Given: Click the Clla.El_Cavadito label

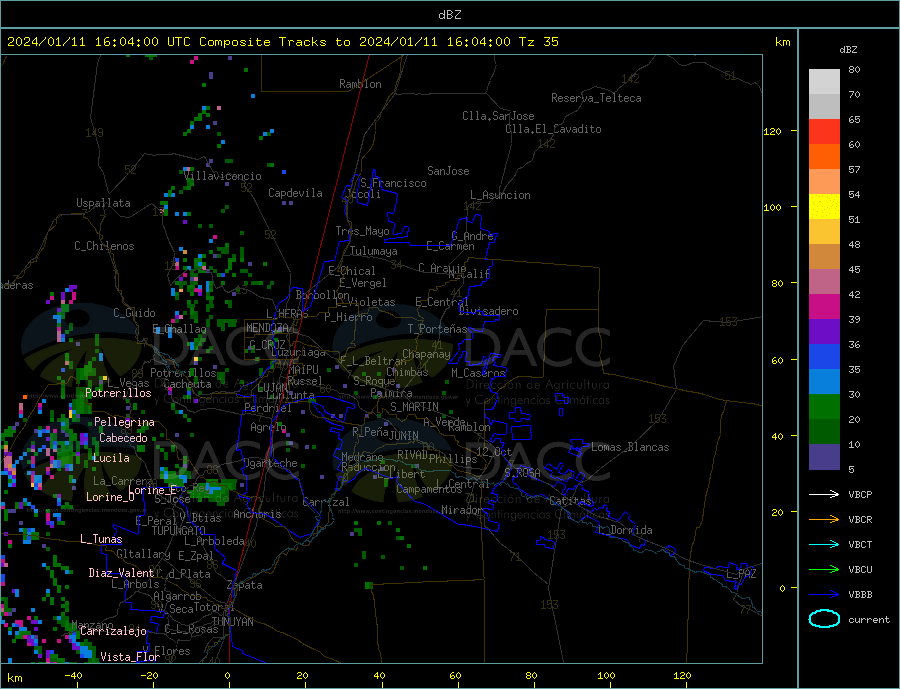Looking at the screenshot, I should click(x=553, y=129).
